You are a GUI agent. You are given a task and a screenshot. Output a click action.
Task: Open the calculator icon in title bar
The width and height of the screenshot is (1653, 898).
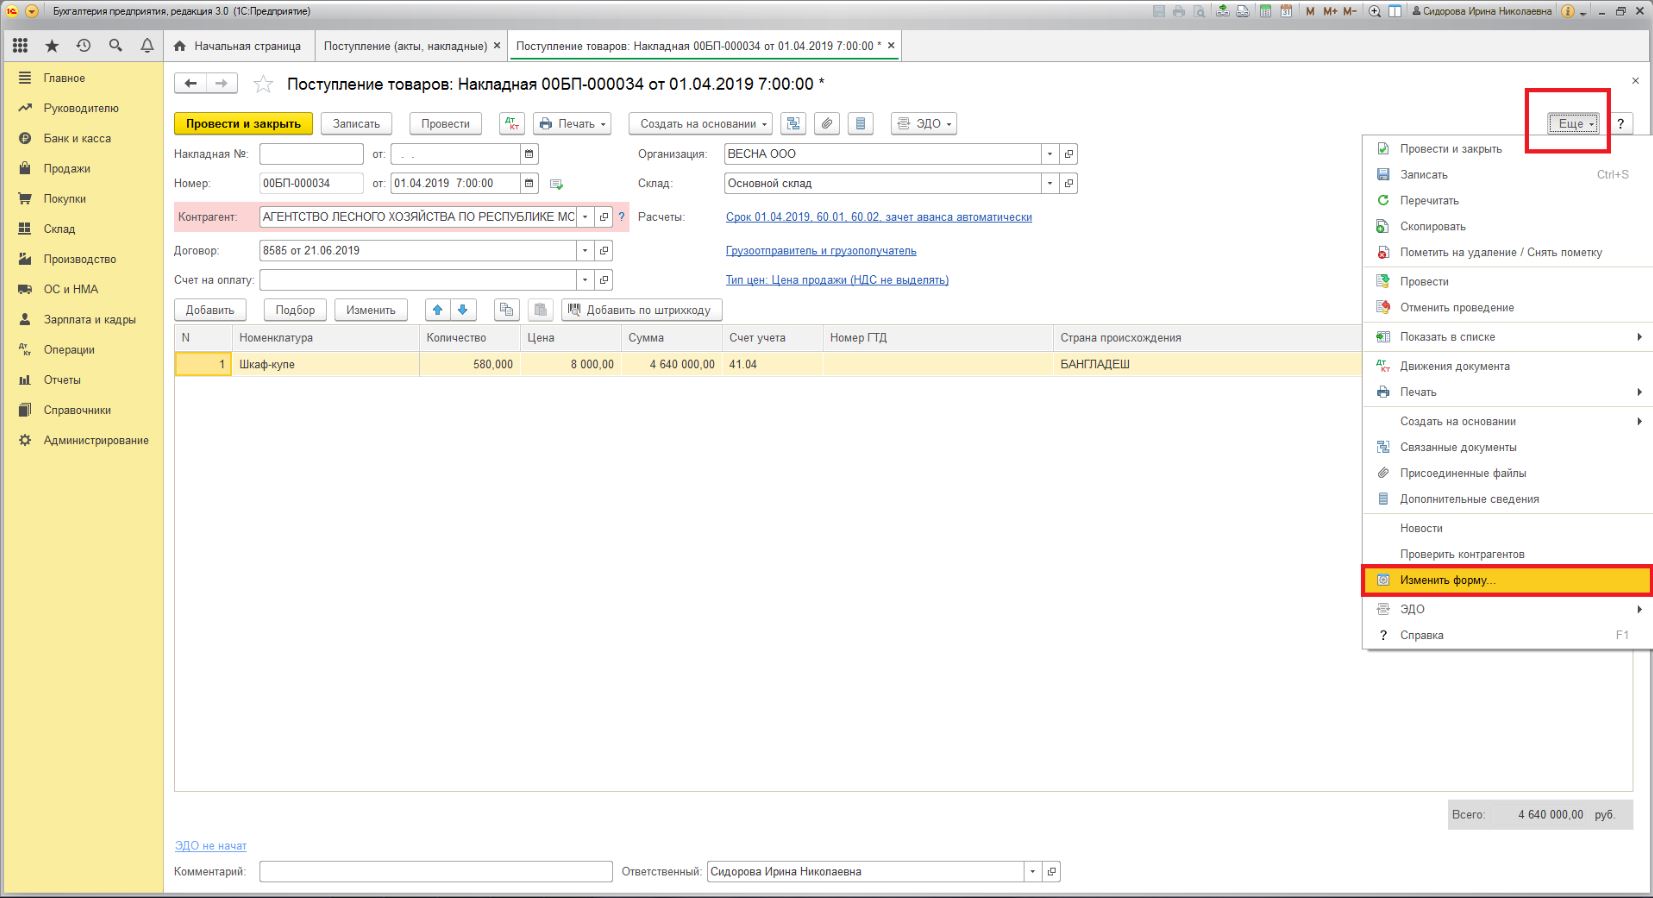(x=1266, y=11)
